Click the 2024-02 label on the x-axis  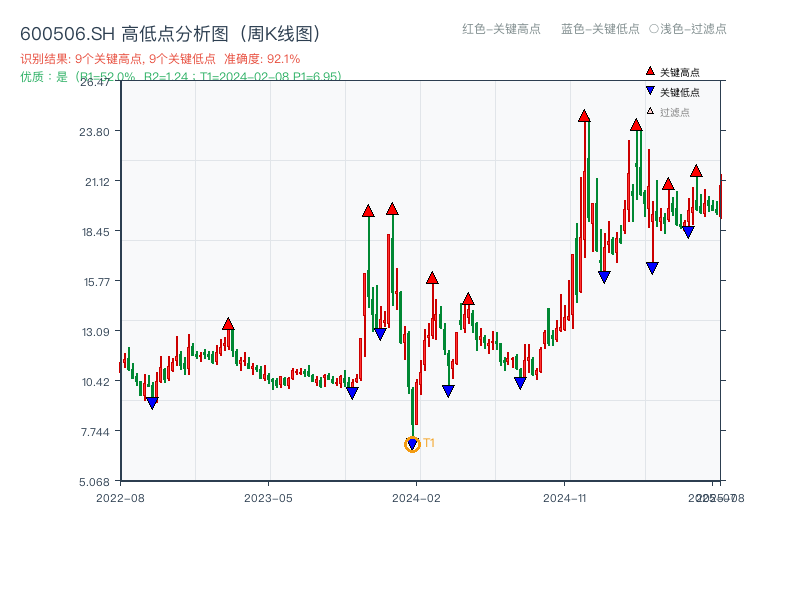click(x=418, y=497)
